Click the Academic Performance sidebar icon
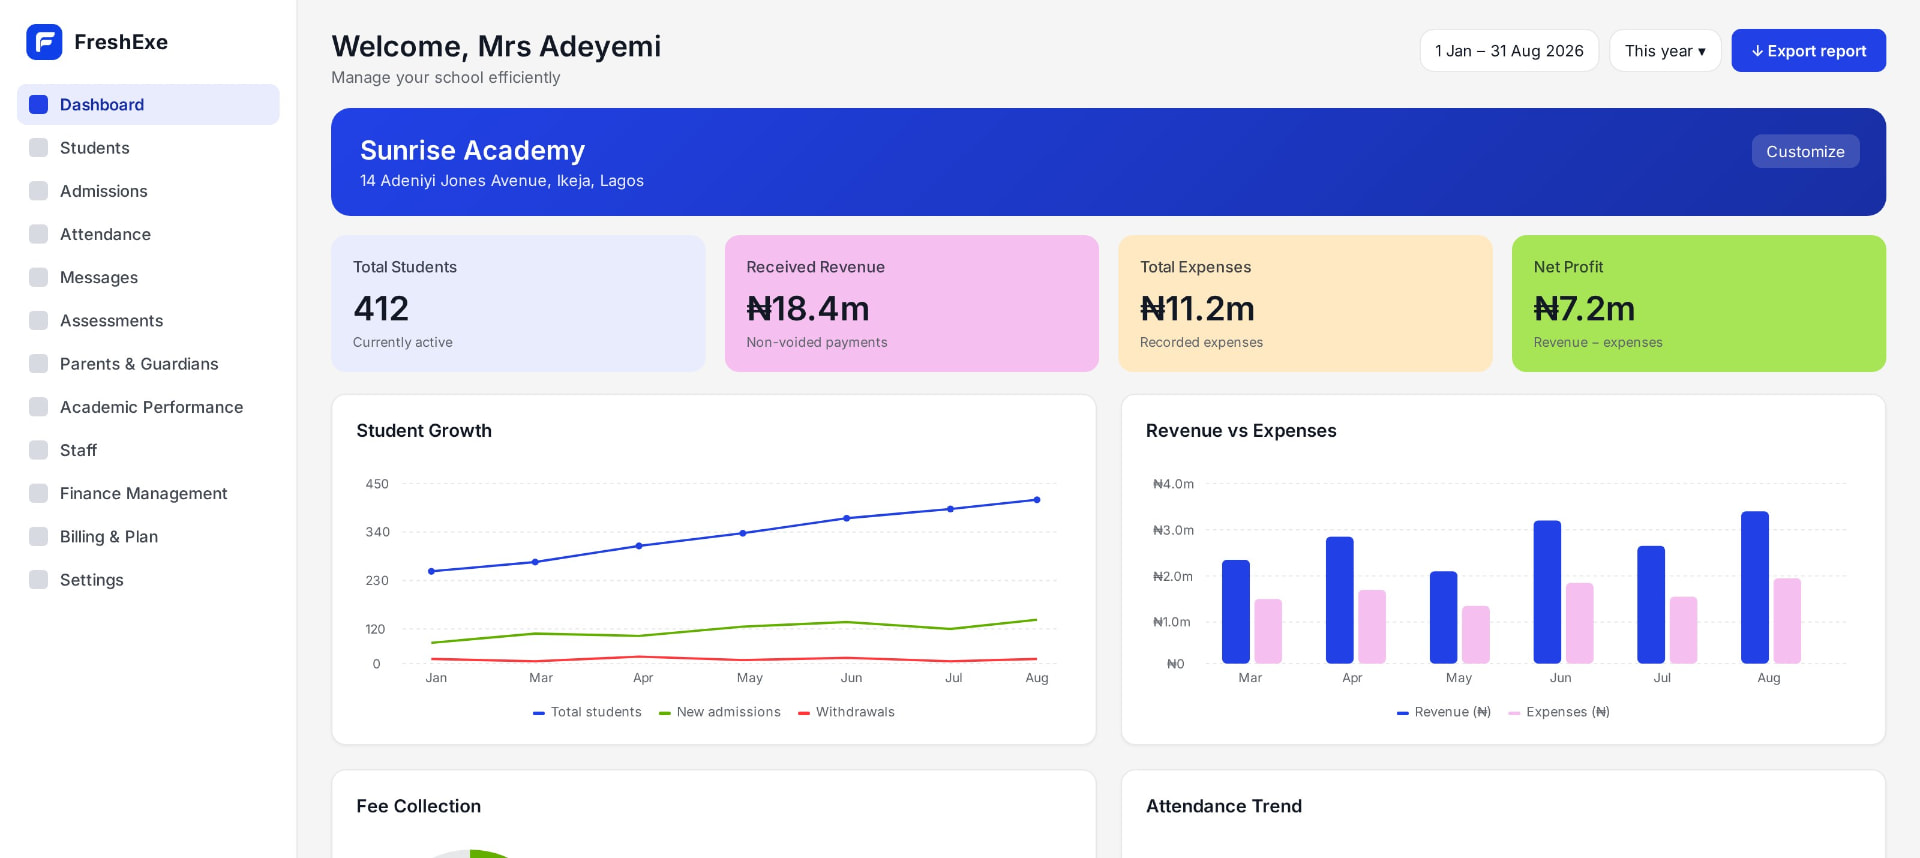Viewport: 1920px width, 858px height. coord(39,407)
